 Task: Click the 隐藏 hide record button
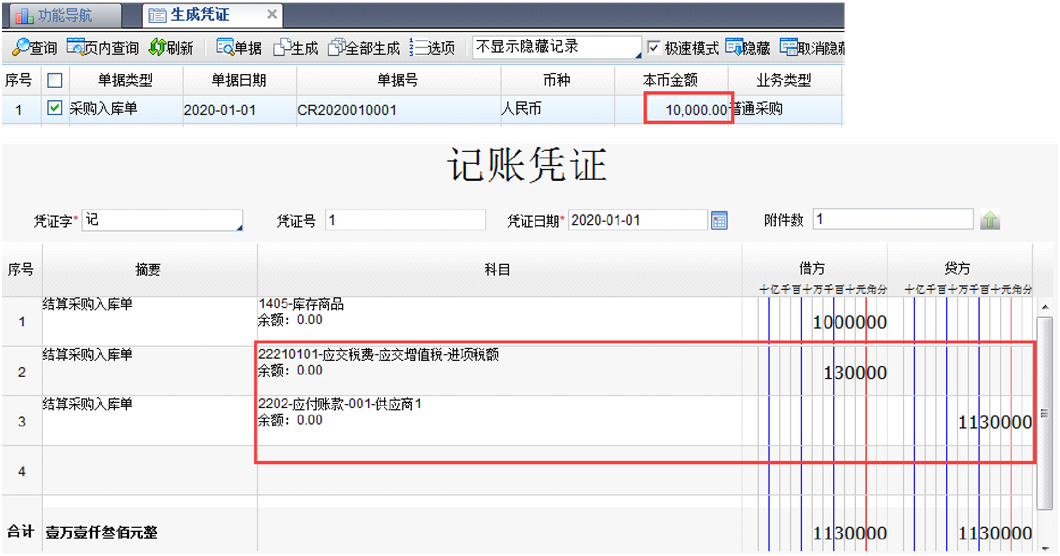[x=748, y=47]
